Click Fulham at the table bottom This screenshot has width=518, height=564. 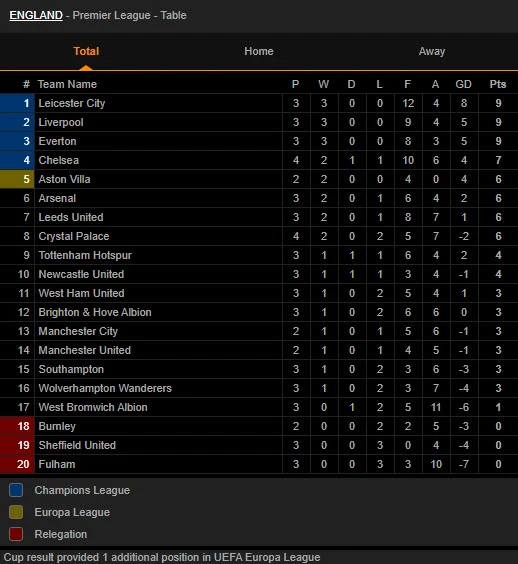tap(57, 464)
